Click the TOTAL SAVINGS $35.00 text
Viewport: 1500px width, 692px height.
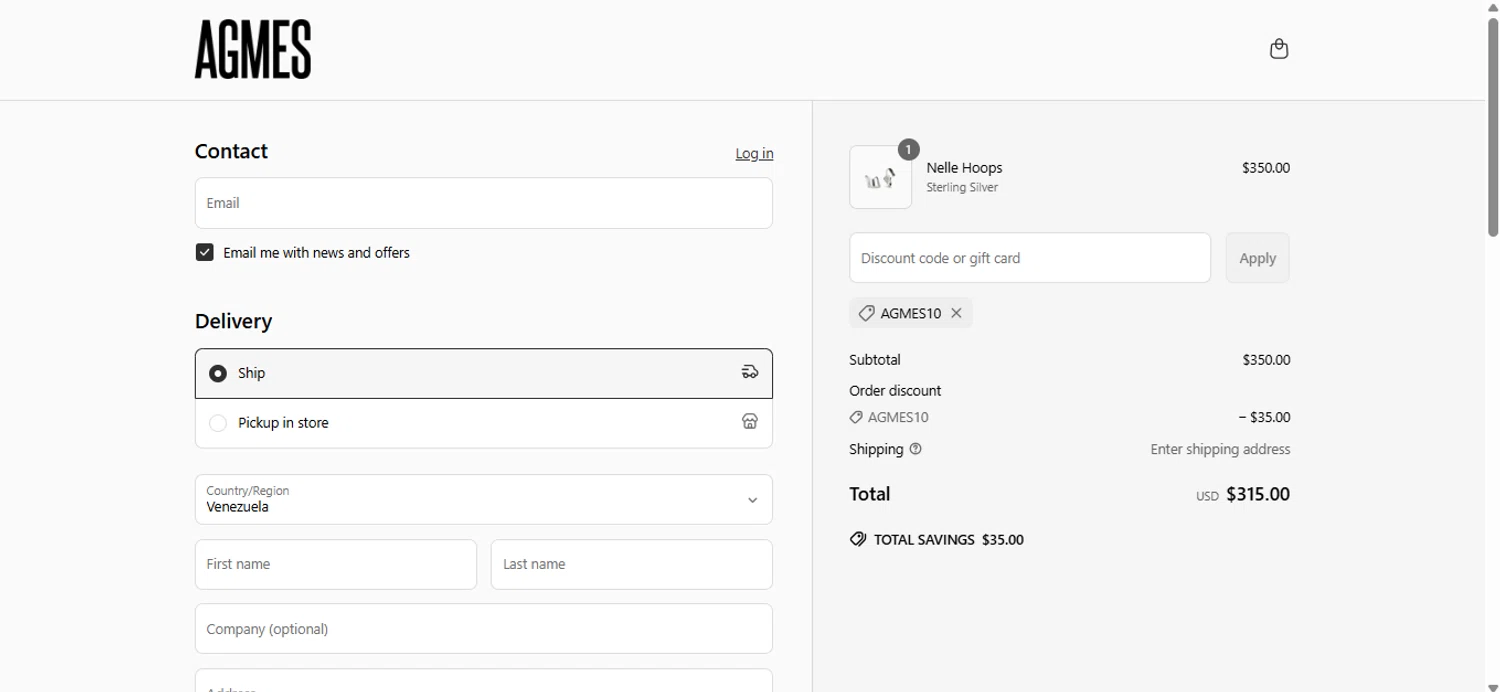(949, 539)
